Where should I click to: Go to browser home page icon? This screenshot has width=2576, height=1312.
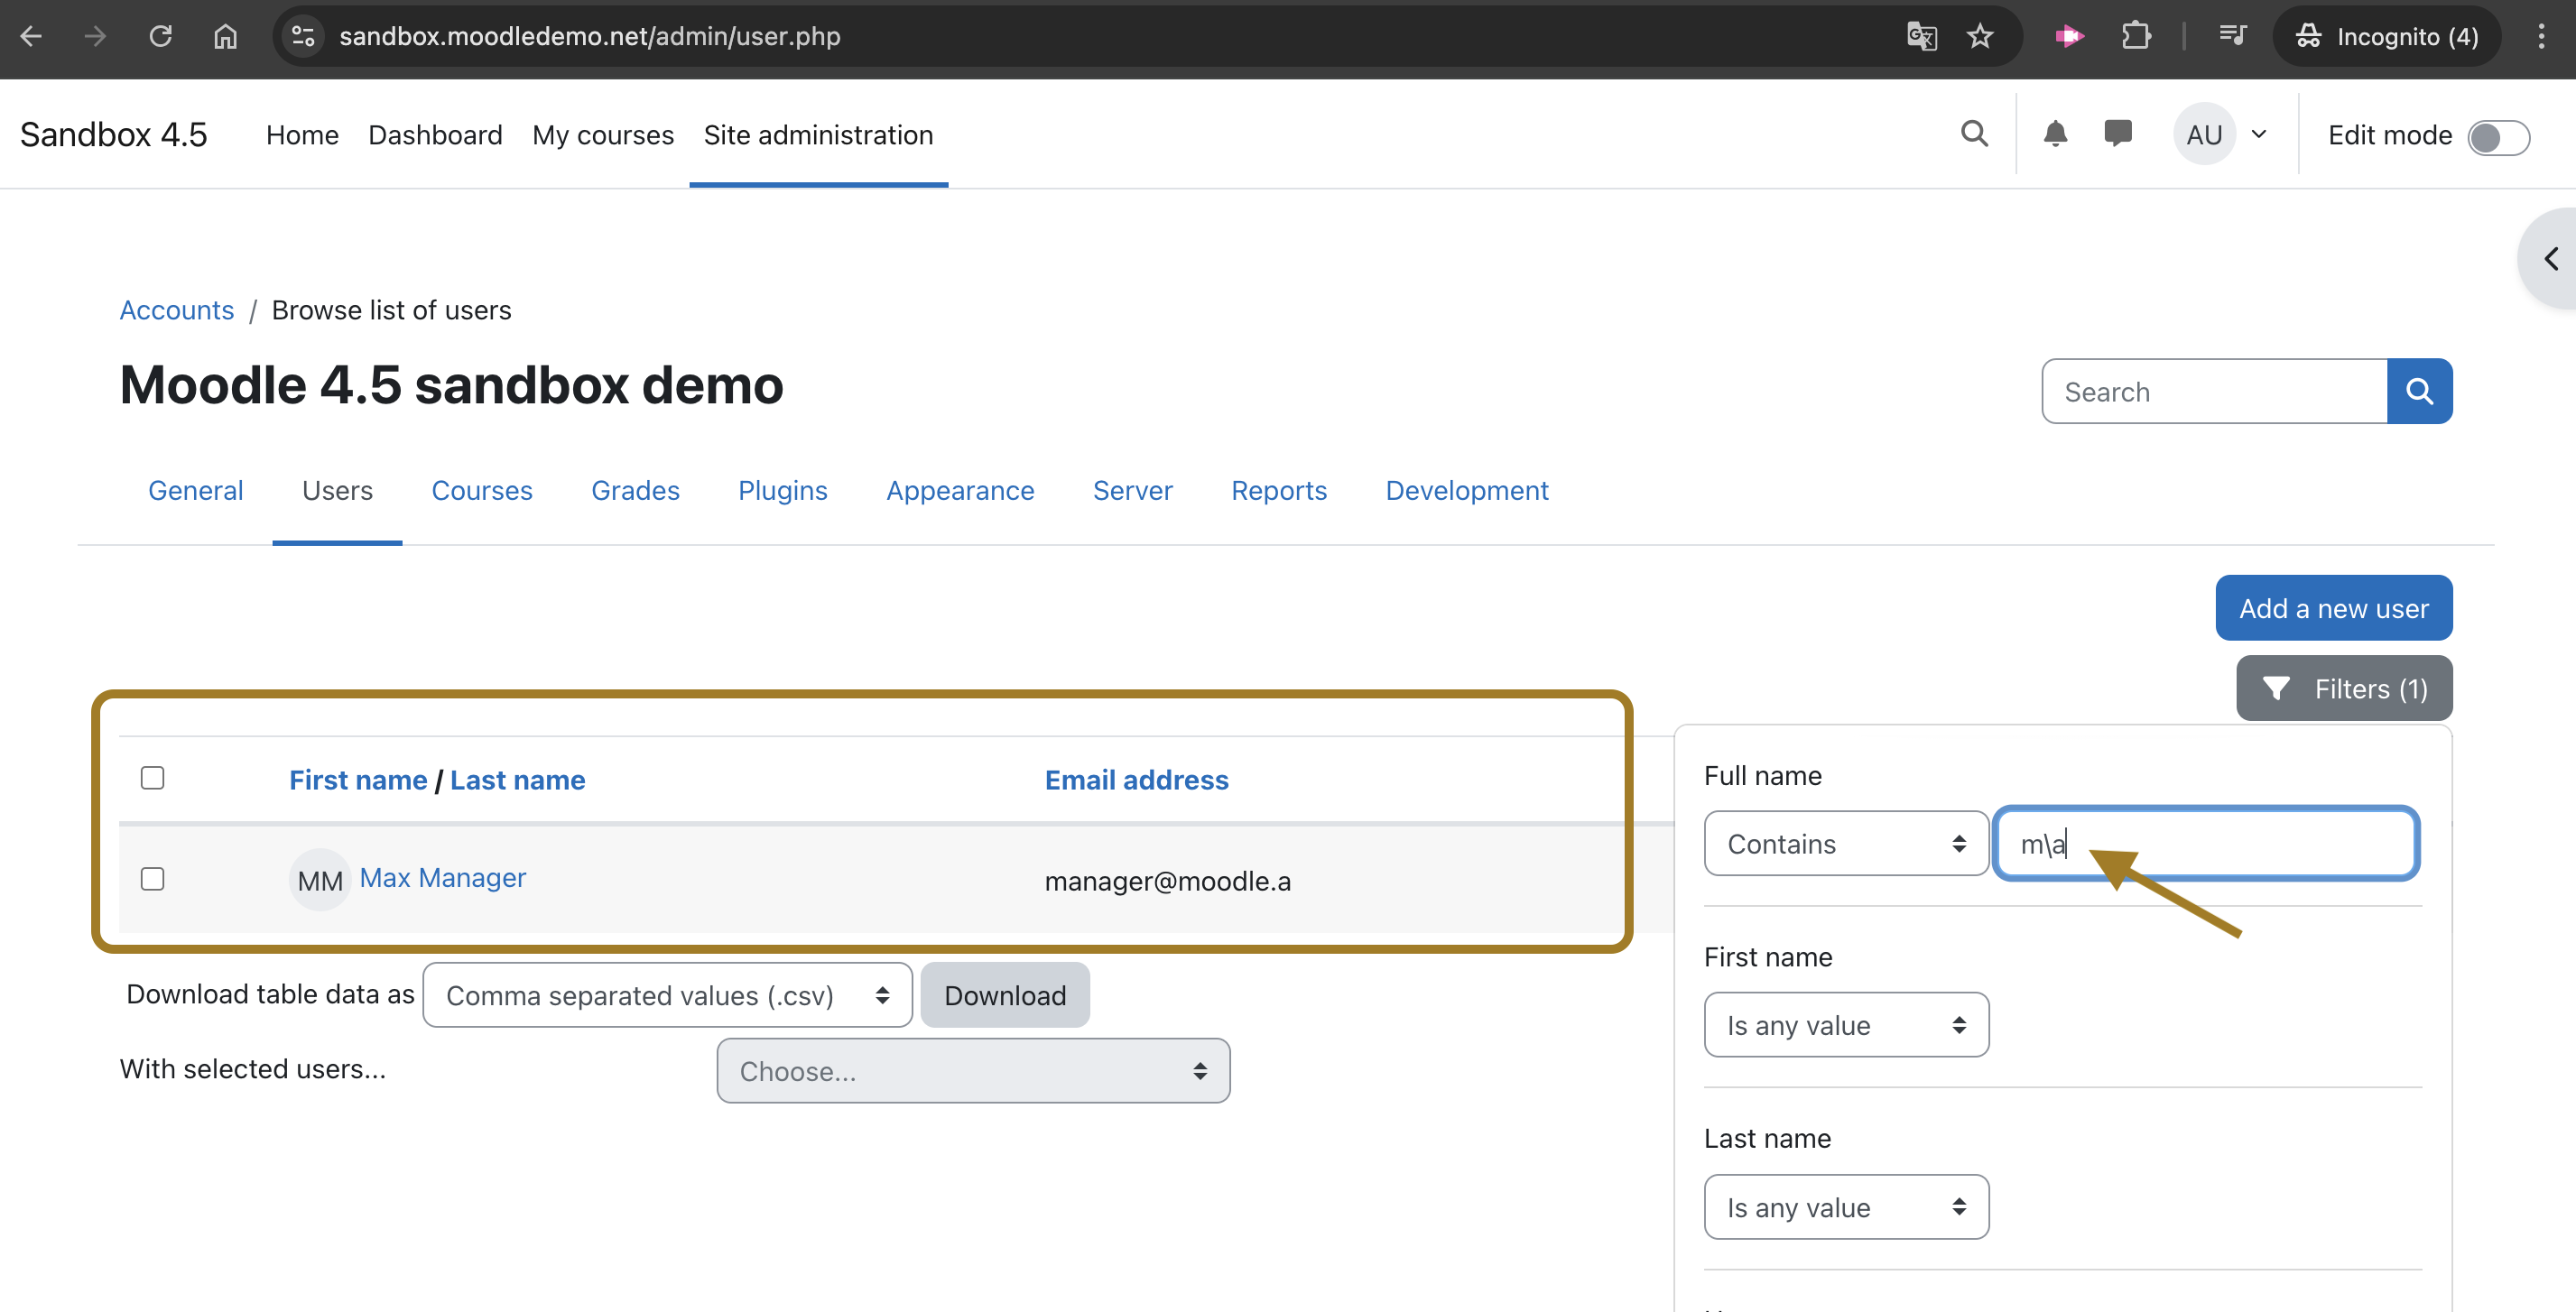225,37
